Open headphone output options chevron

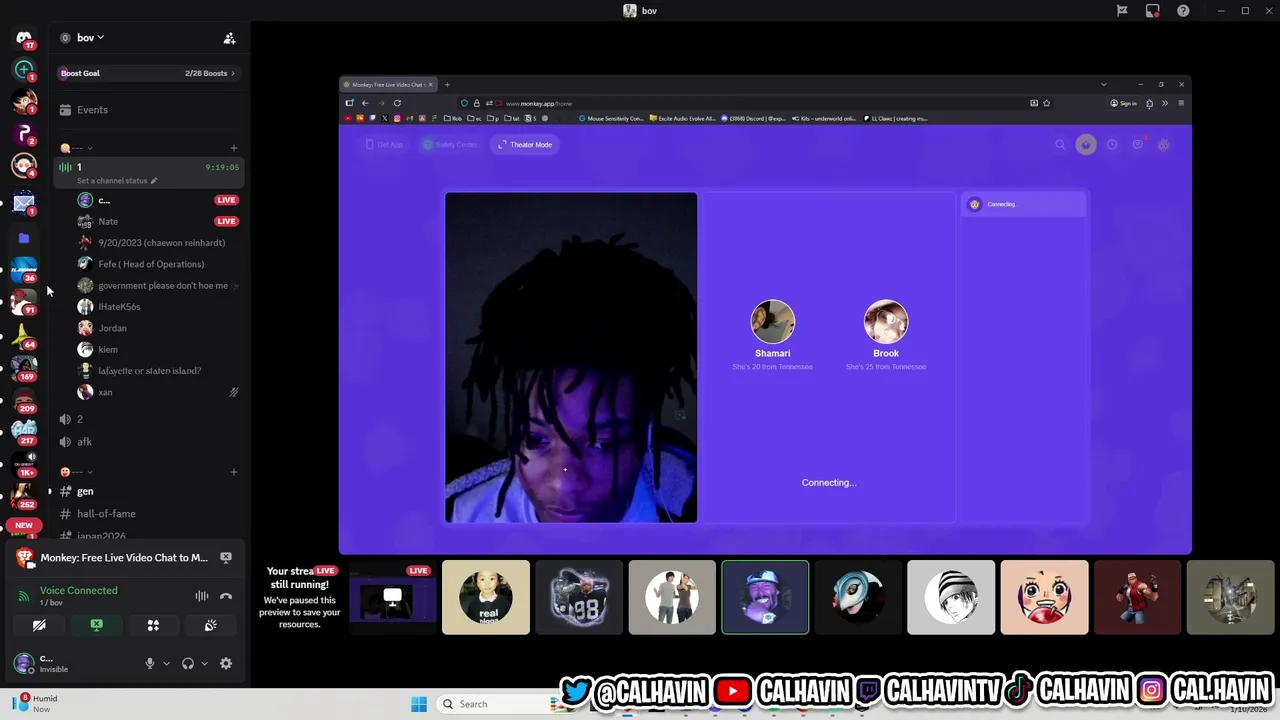tap(204, 663)
